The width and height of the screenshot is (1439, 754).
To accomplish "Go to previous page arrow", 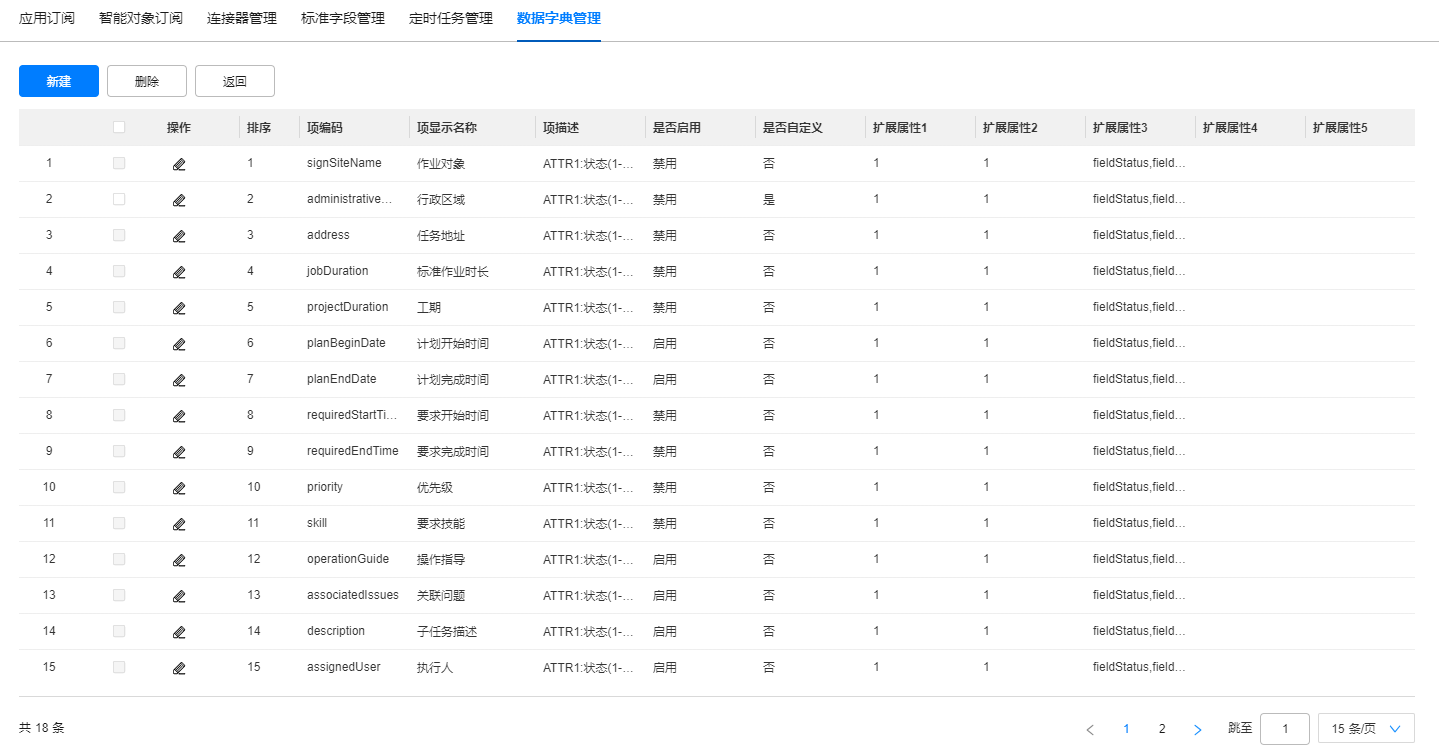I will point(1090,729).
